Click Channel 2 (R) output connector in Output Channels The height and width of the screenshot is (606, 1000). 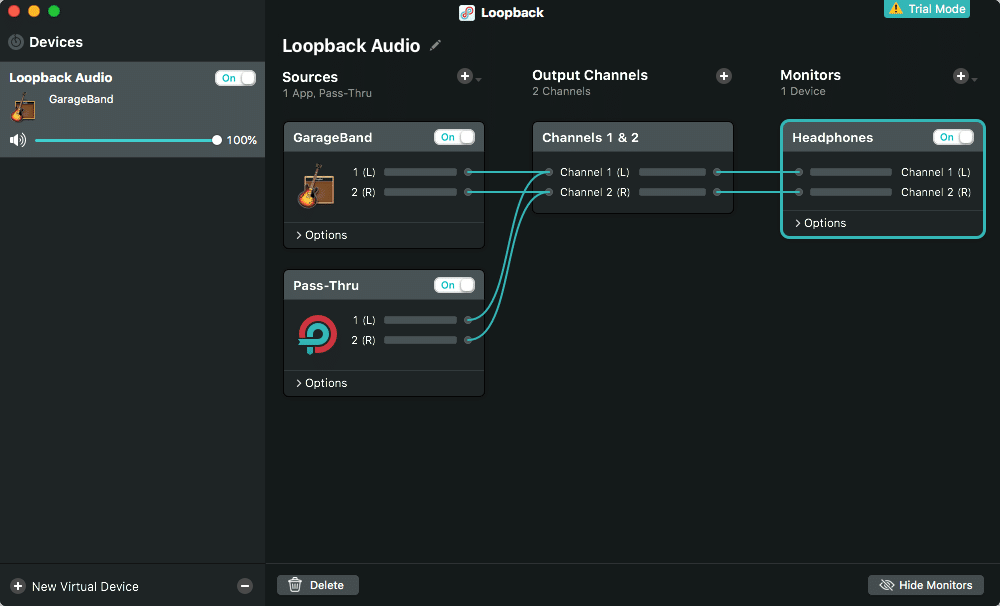click(717, 192)
